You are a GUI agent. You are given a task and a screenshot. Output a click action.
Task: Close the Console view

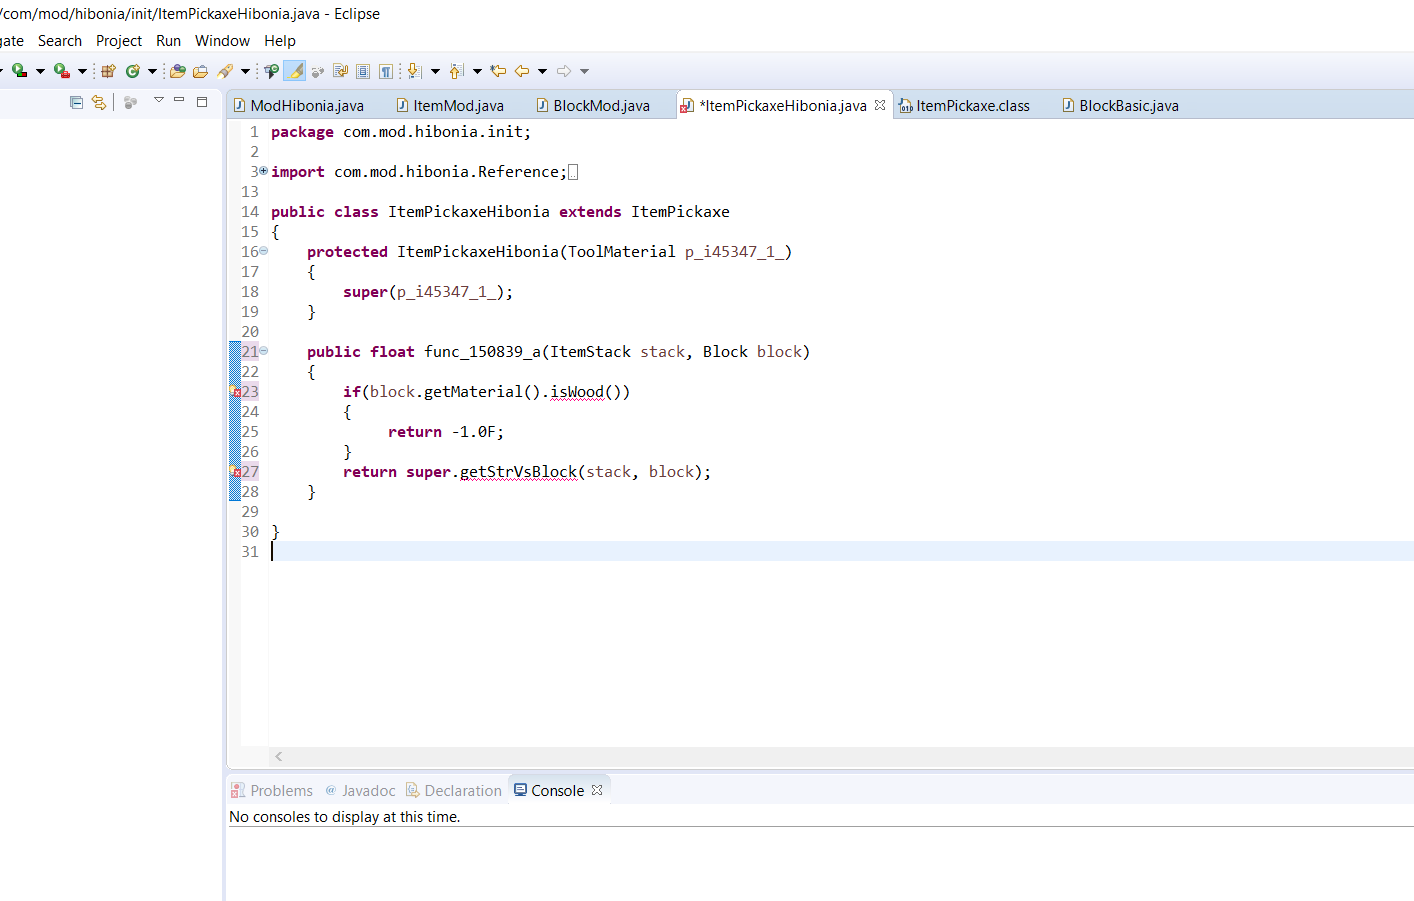click(x=597, y=790)
